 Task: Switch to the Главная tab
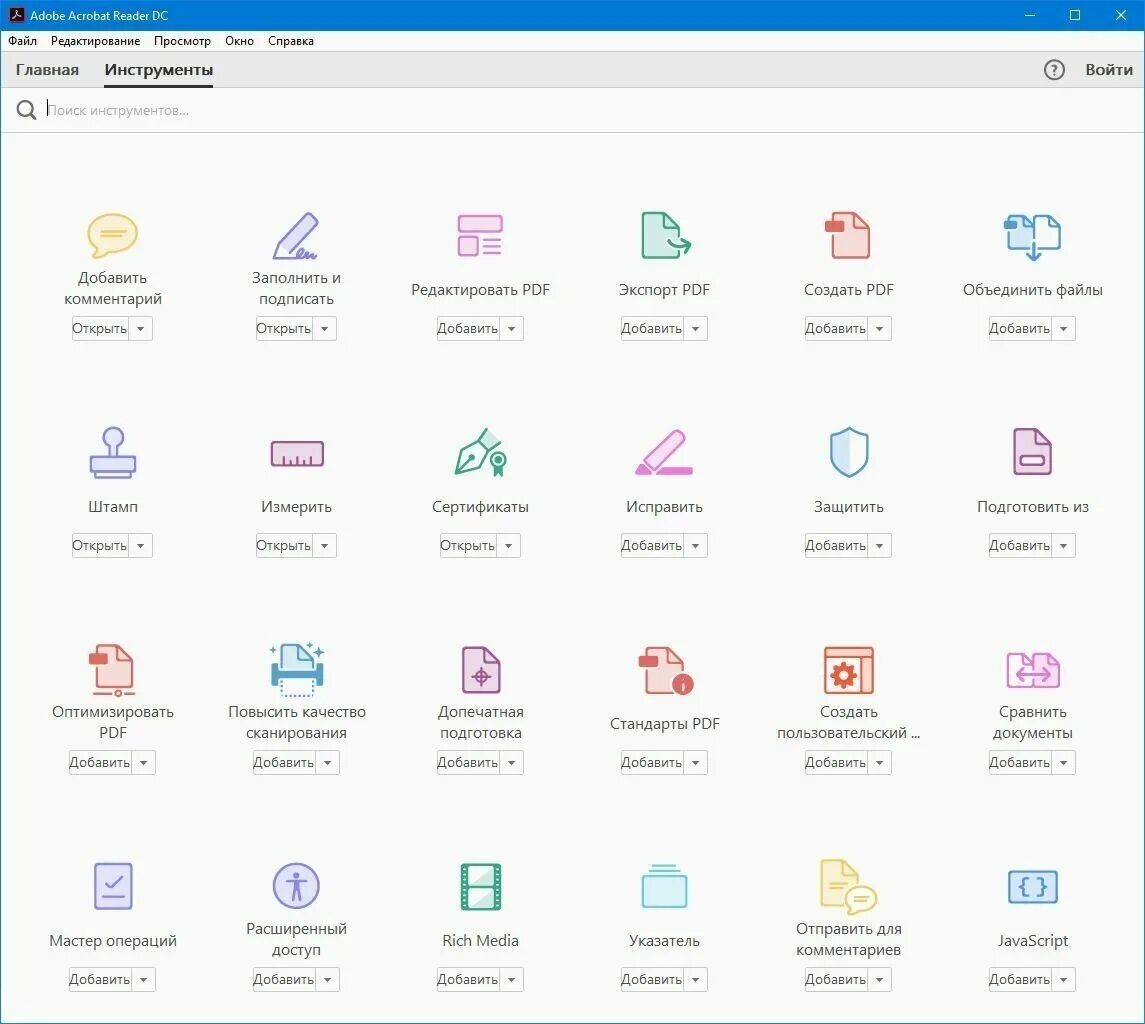pos(47,70)
